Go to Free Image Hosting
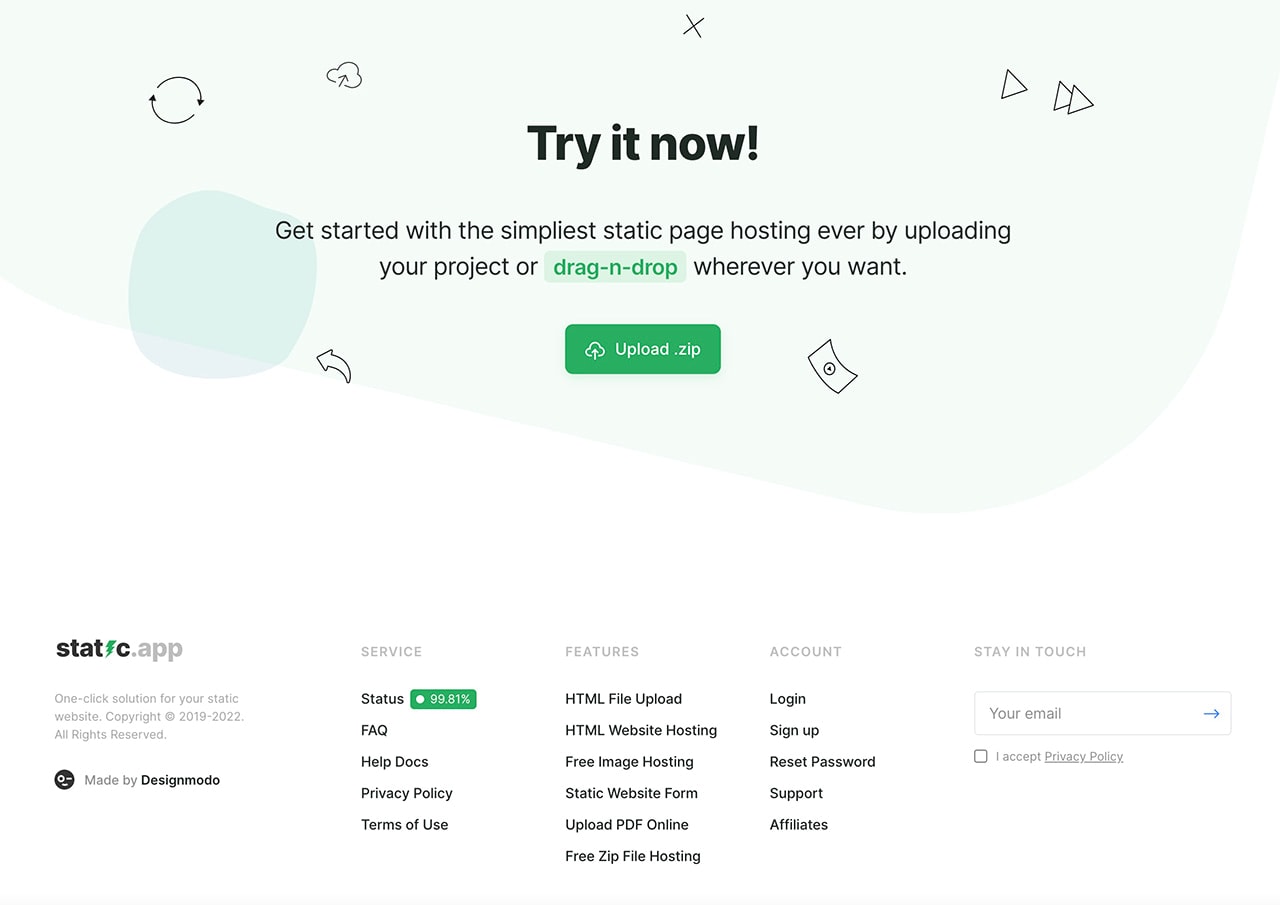The height and width of the screenshot is (905, 1280). (629, 762)
